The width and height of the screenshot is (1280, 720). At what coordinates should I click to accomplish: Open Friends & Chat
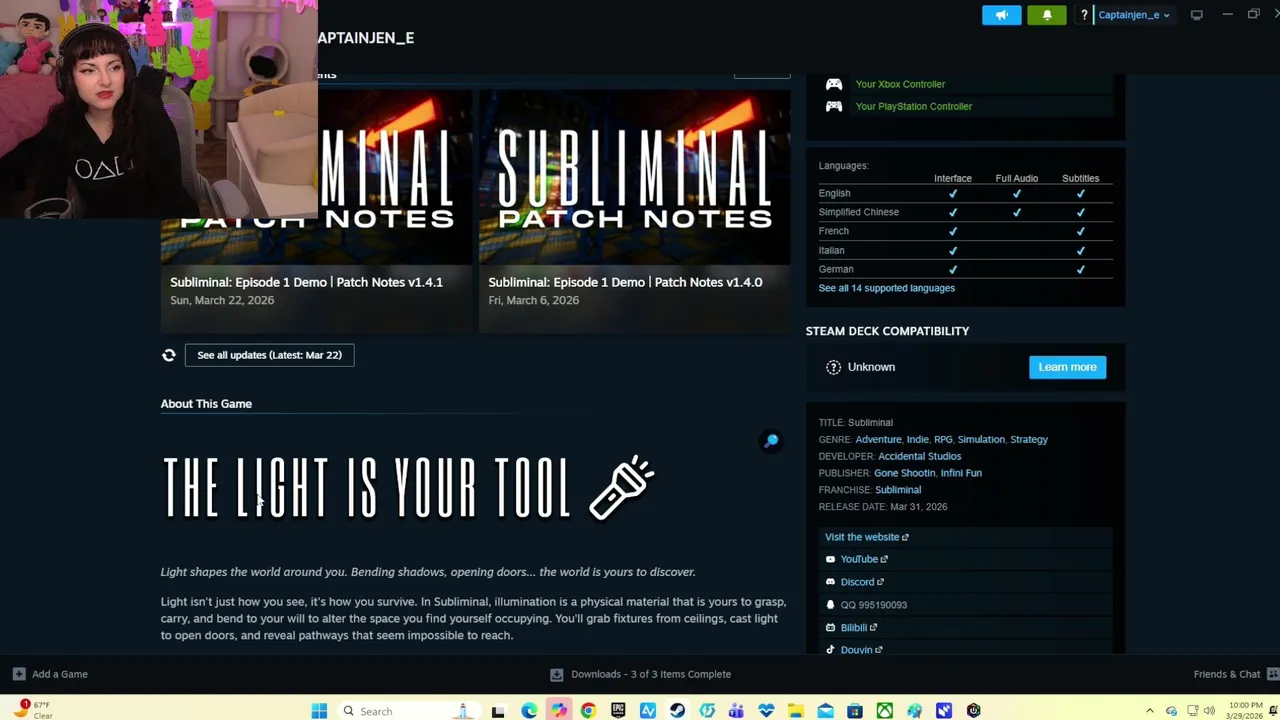click(x=1234, y=674)
